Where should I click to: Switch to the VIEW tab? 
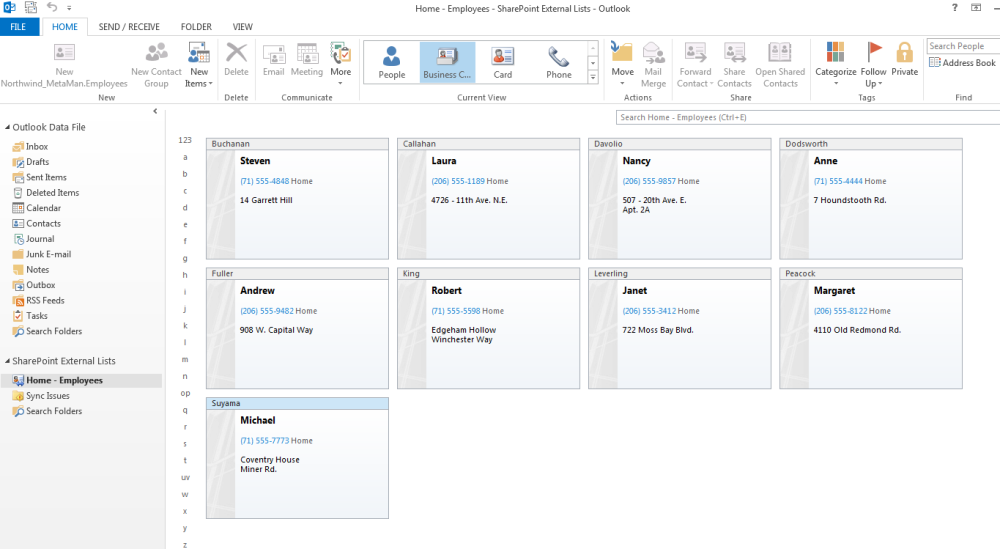click(x=242, y=27)
